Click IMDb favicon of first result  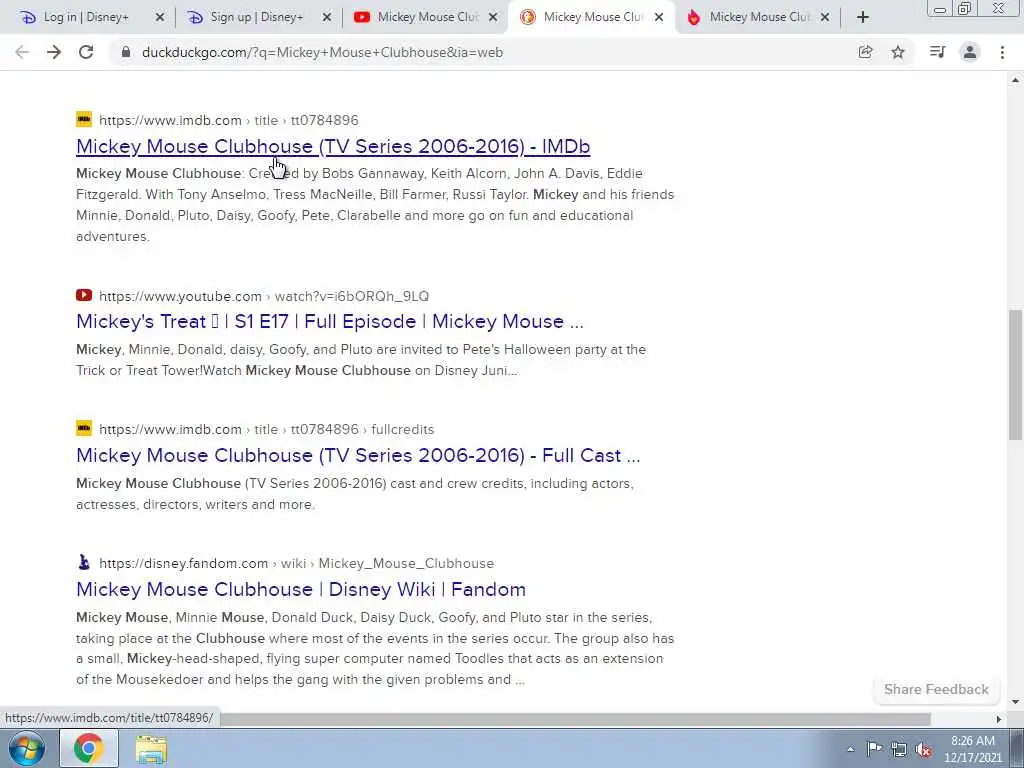(84, 120)
